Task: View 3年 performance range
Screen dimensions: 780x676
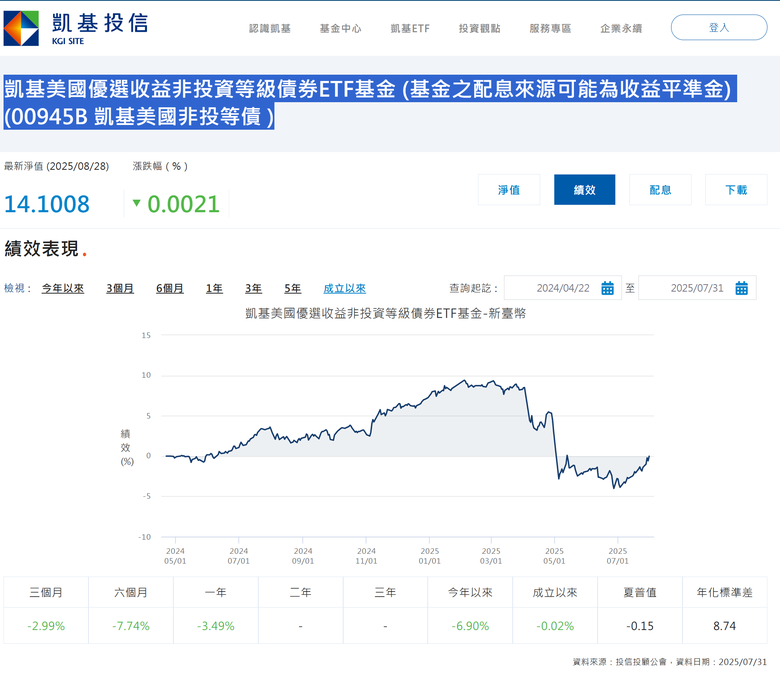Action: click(x=253, y=289)
